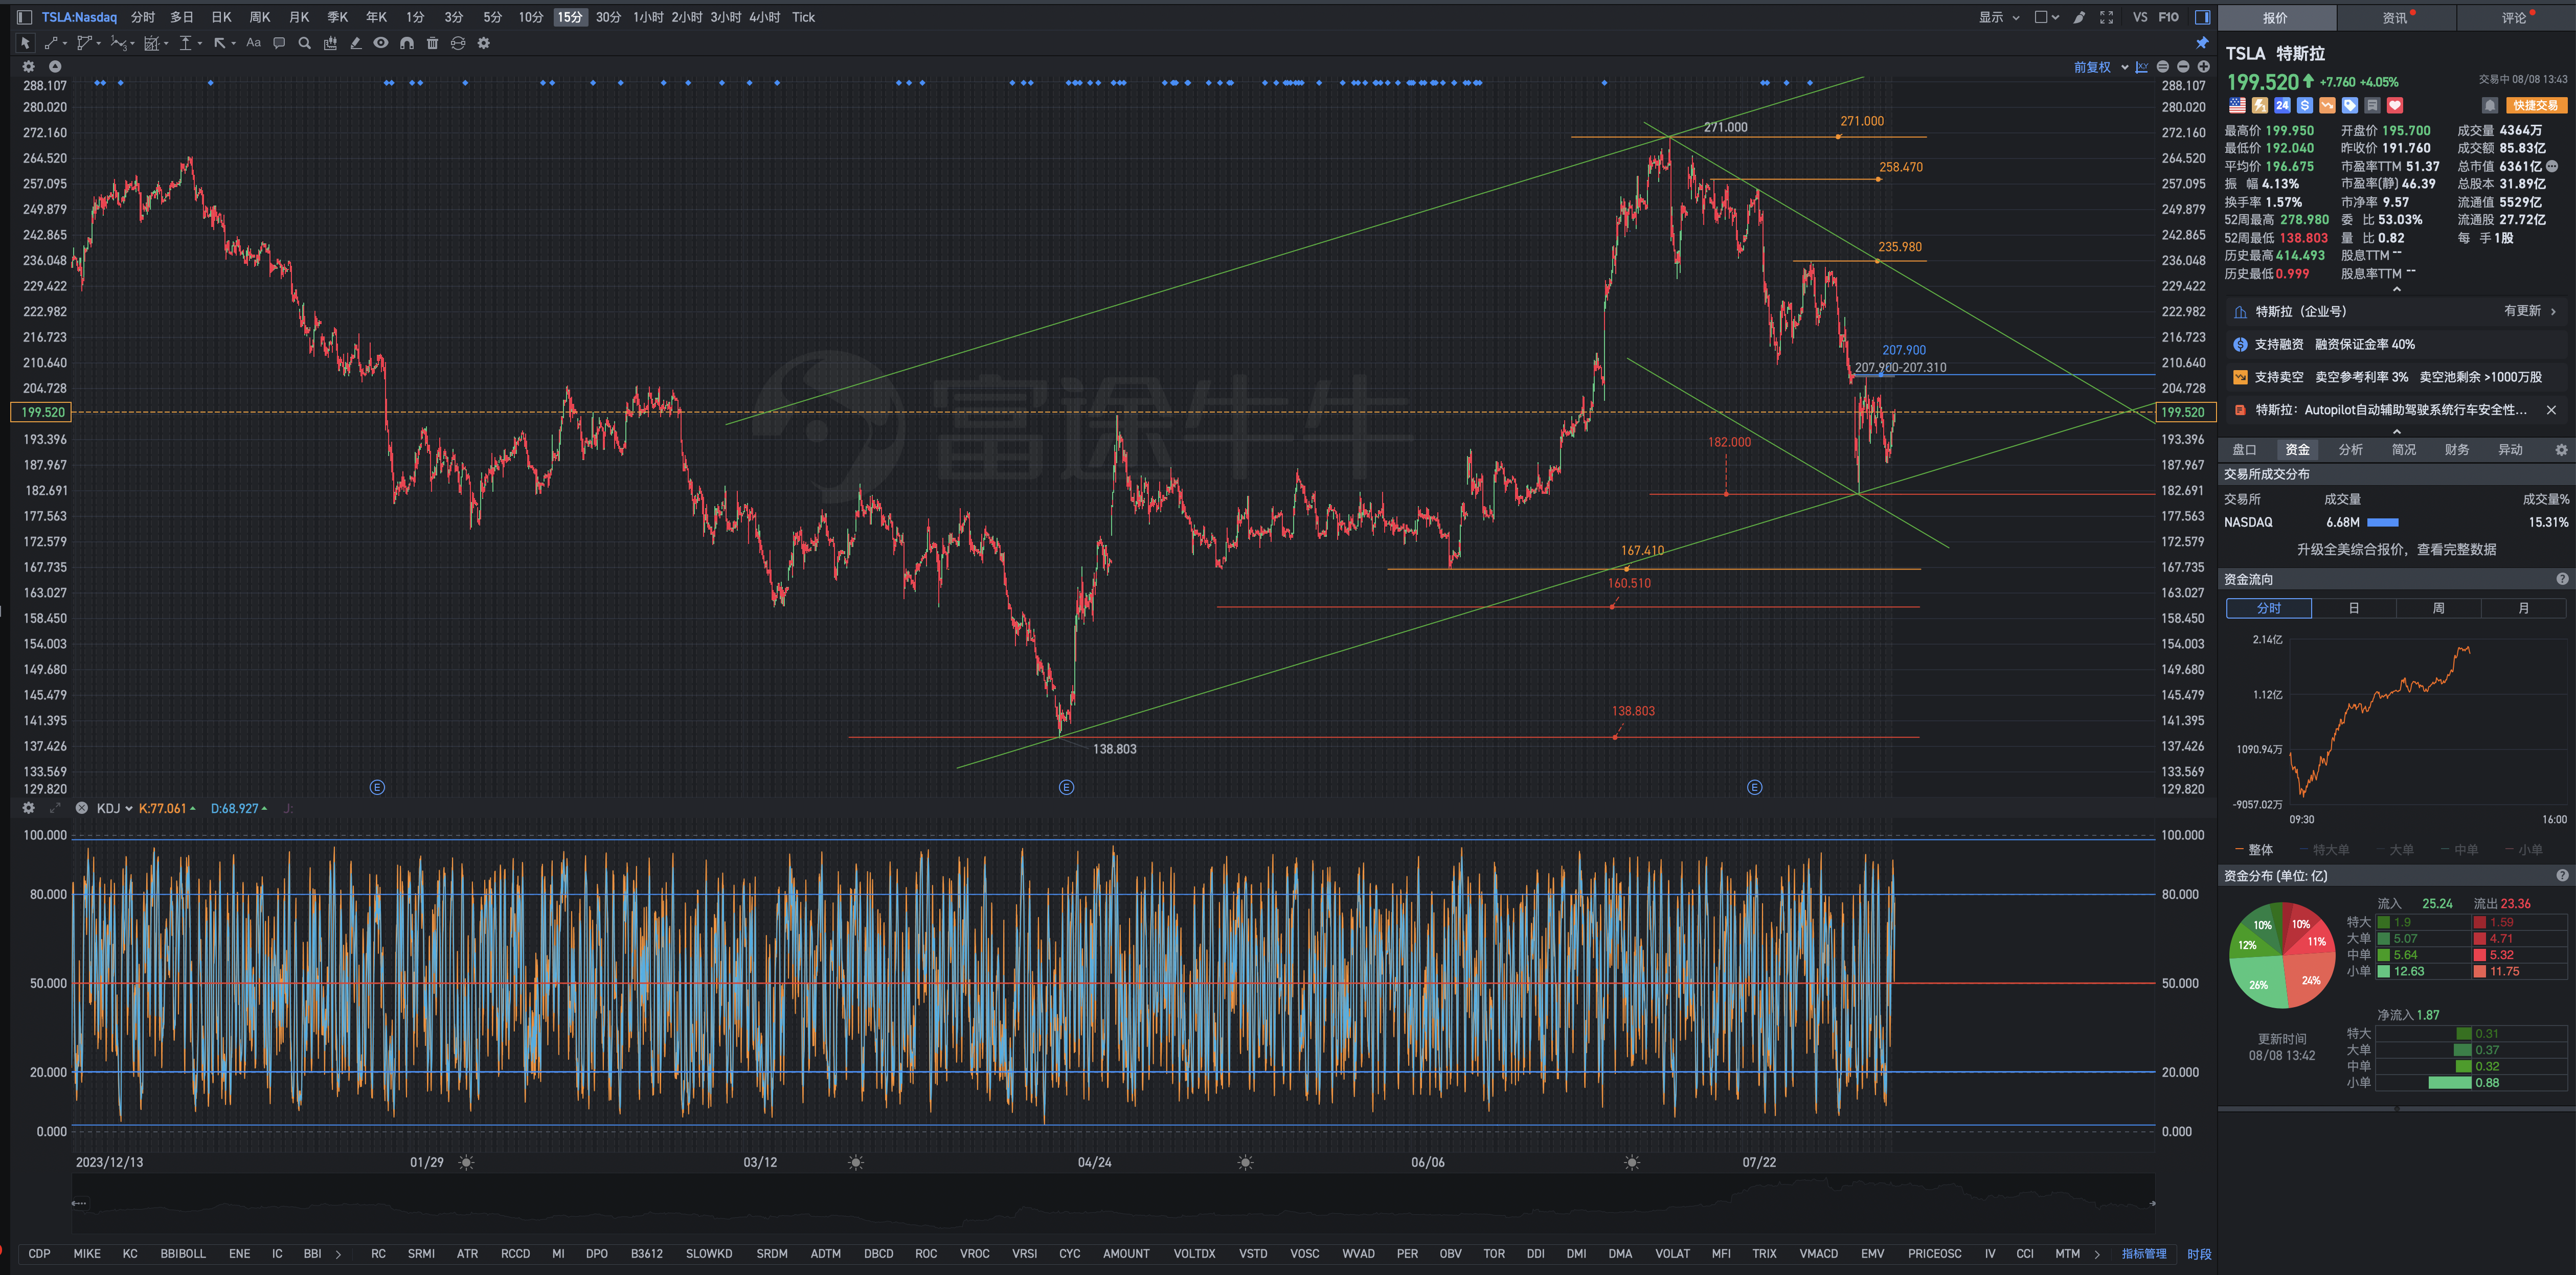Image resolution: width=2576 pixels, height=1275 pixels.
Task: Zoom out the chart with minus icon
Action: pyautogui.click(x=2183, y=67)
